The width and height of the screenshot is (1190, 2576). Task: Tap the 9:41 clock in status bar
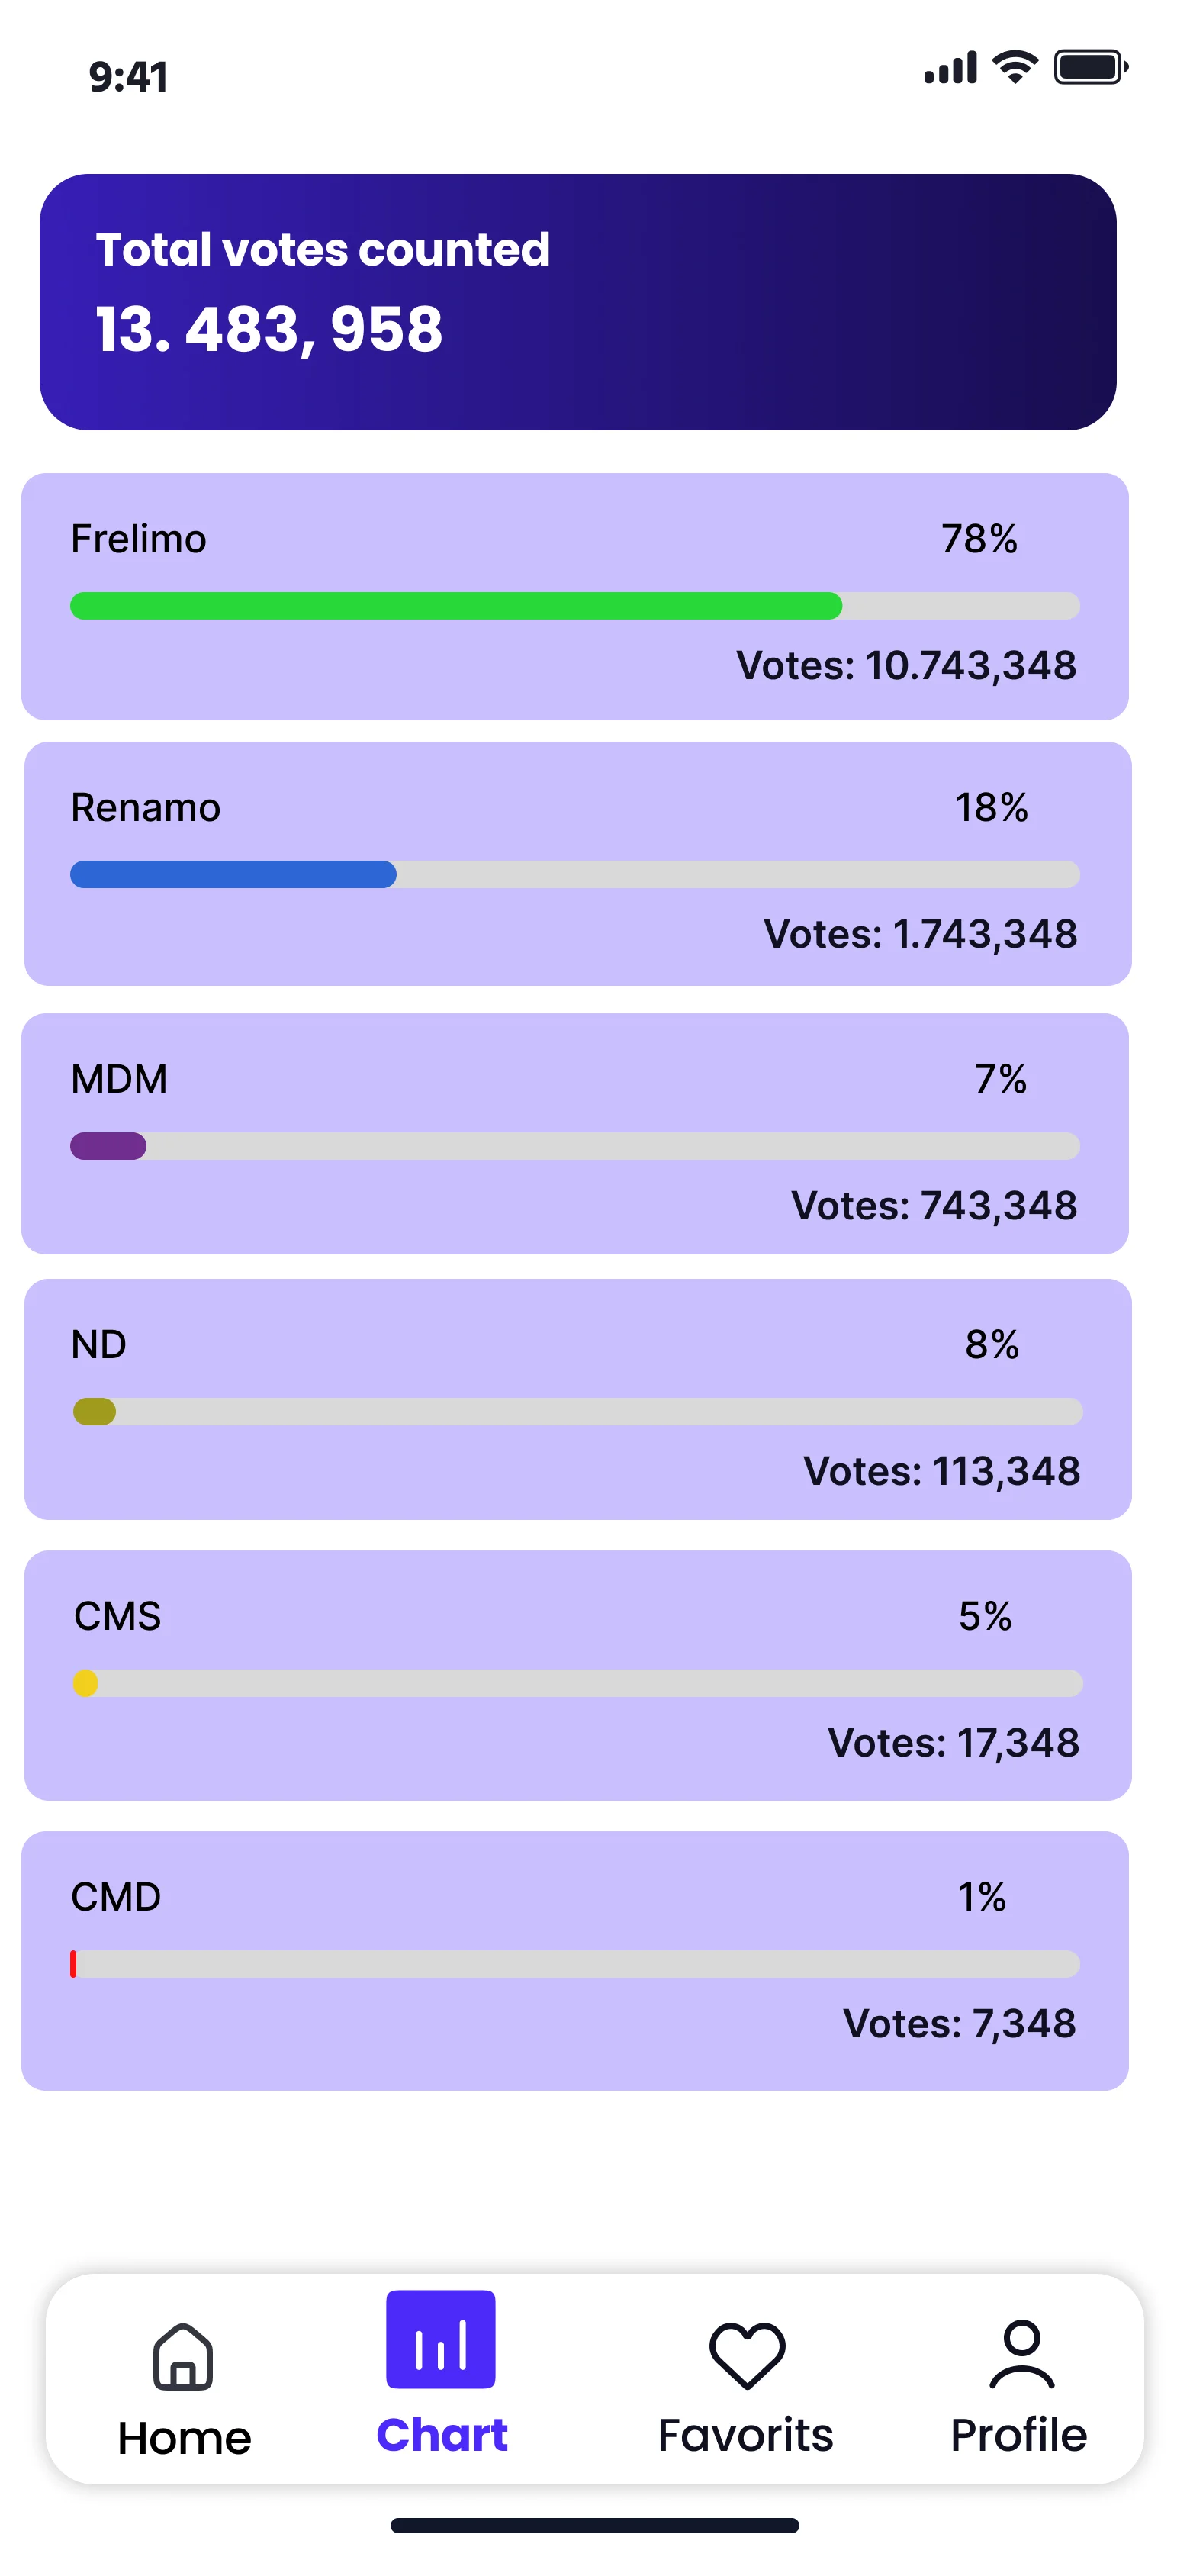[129, 77]
